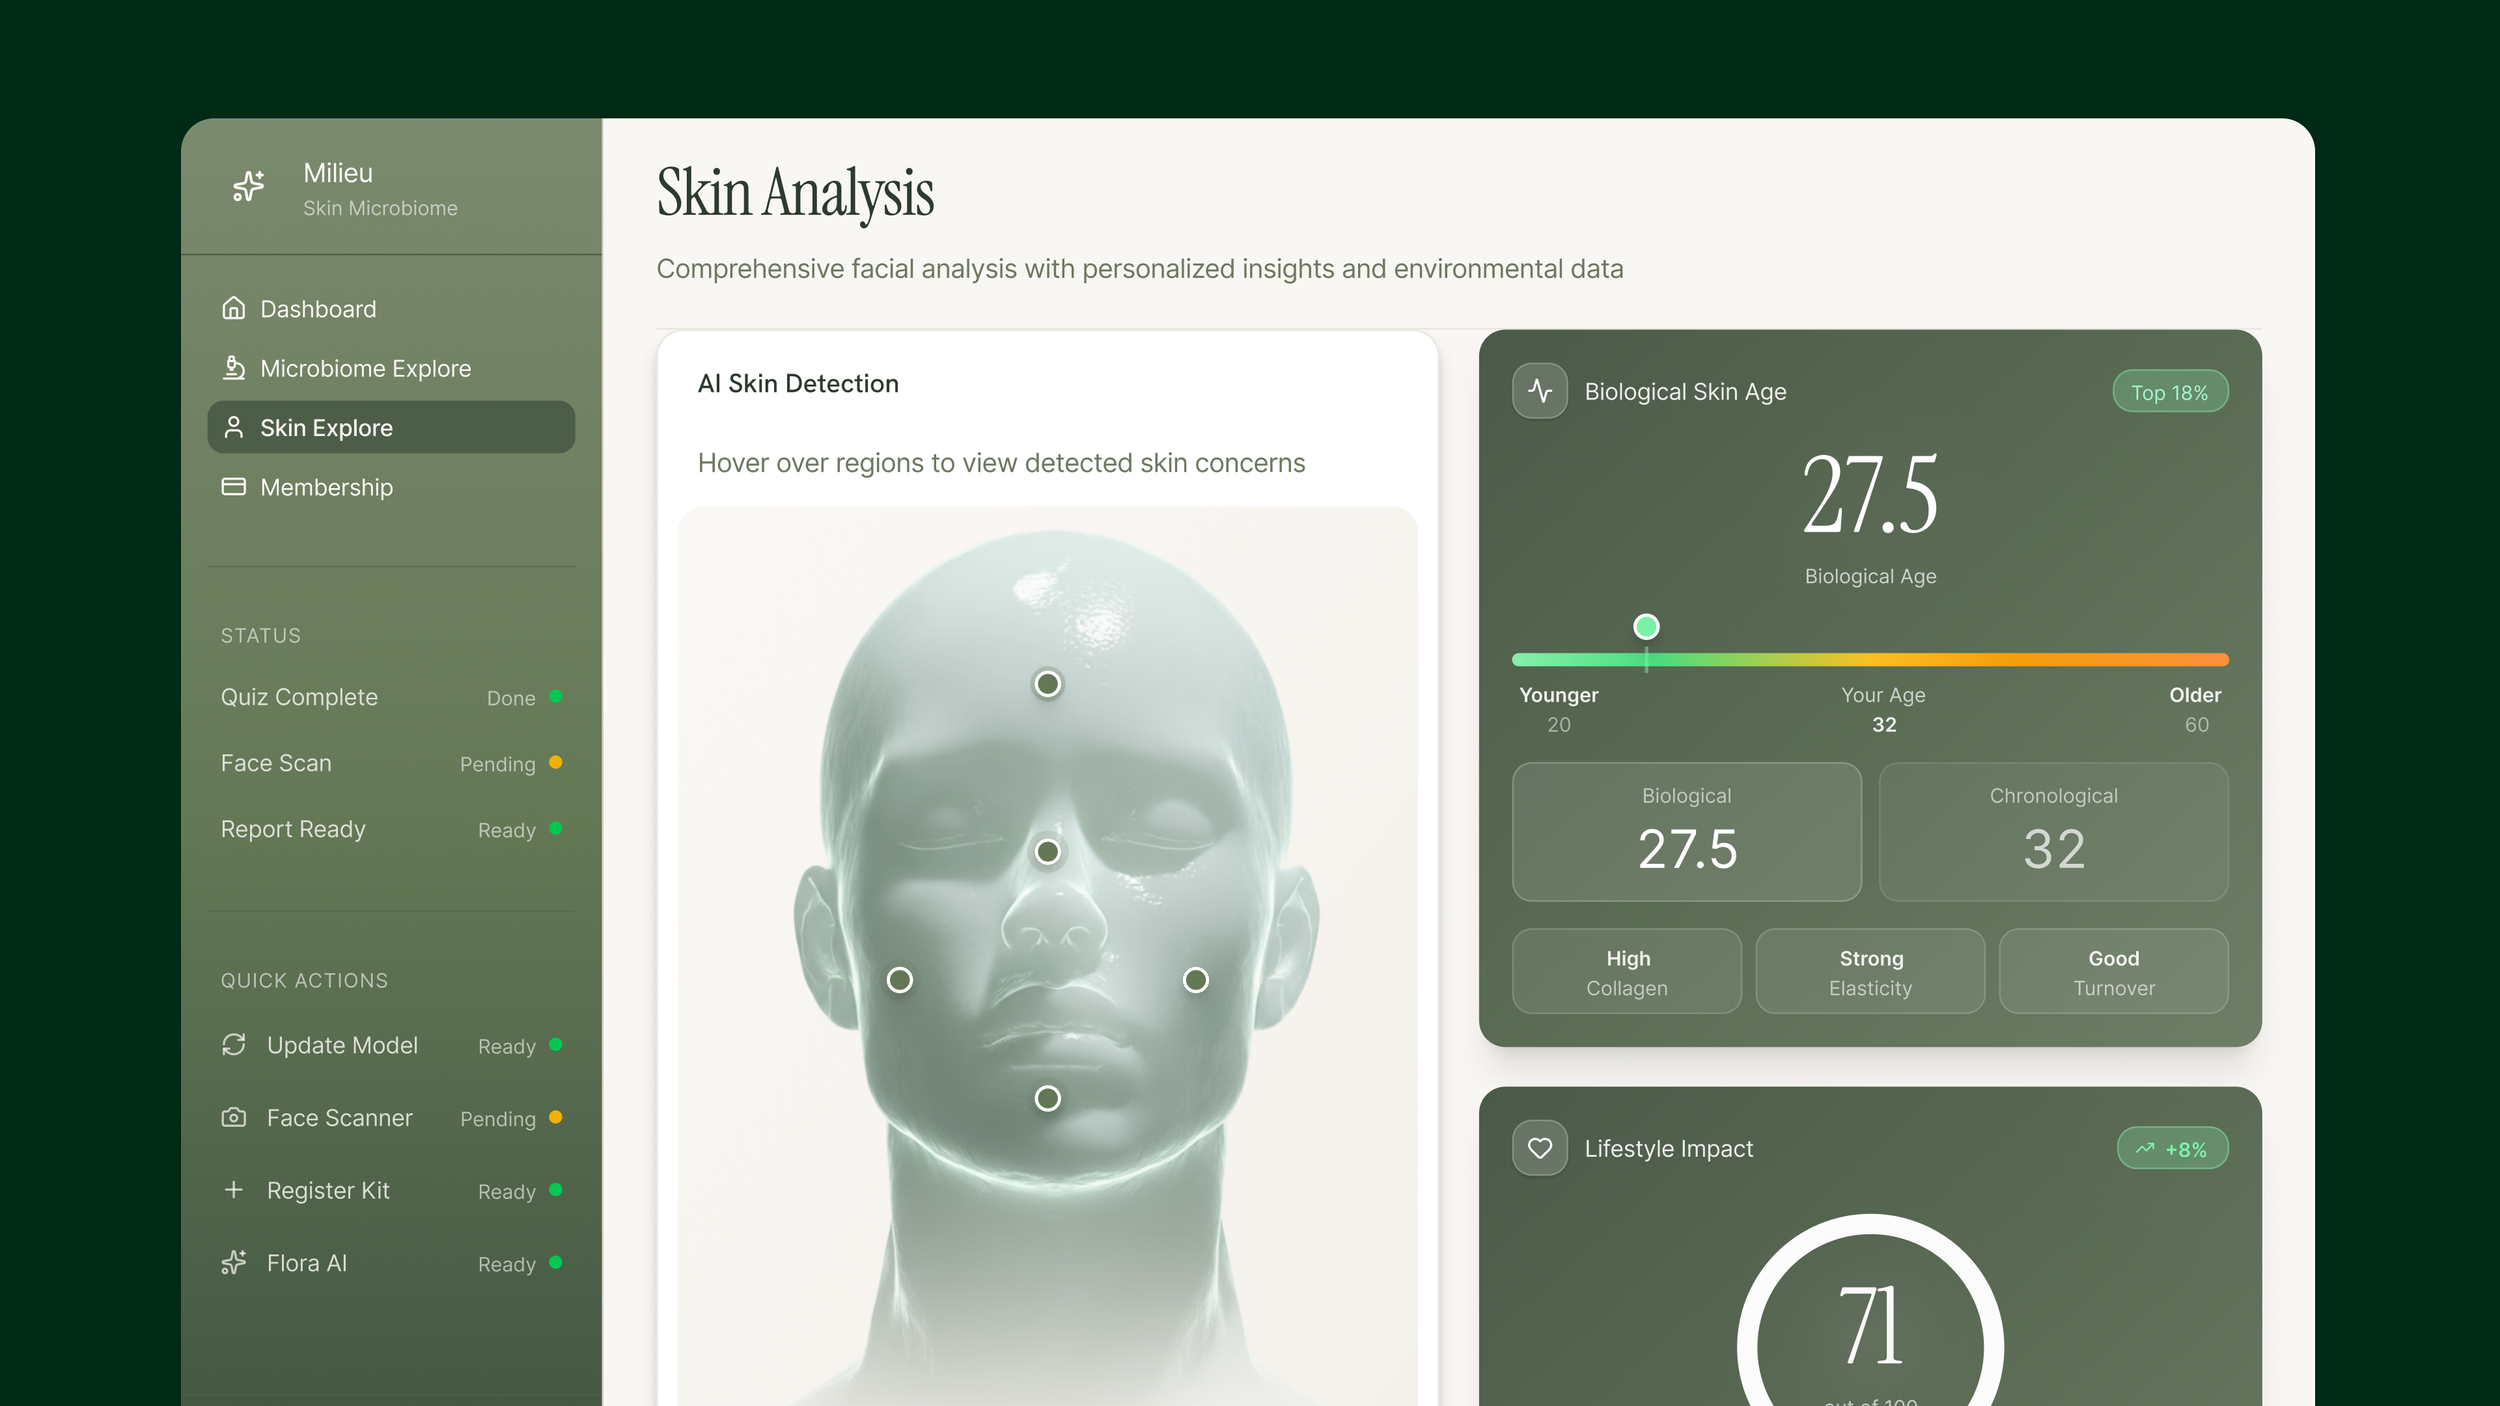
Task: Click the High Collagen tile
Action: pos(1626,972)
